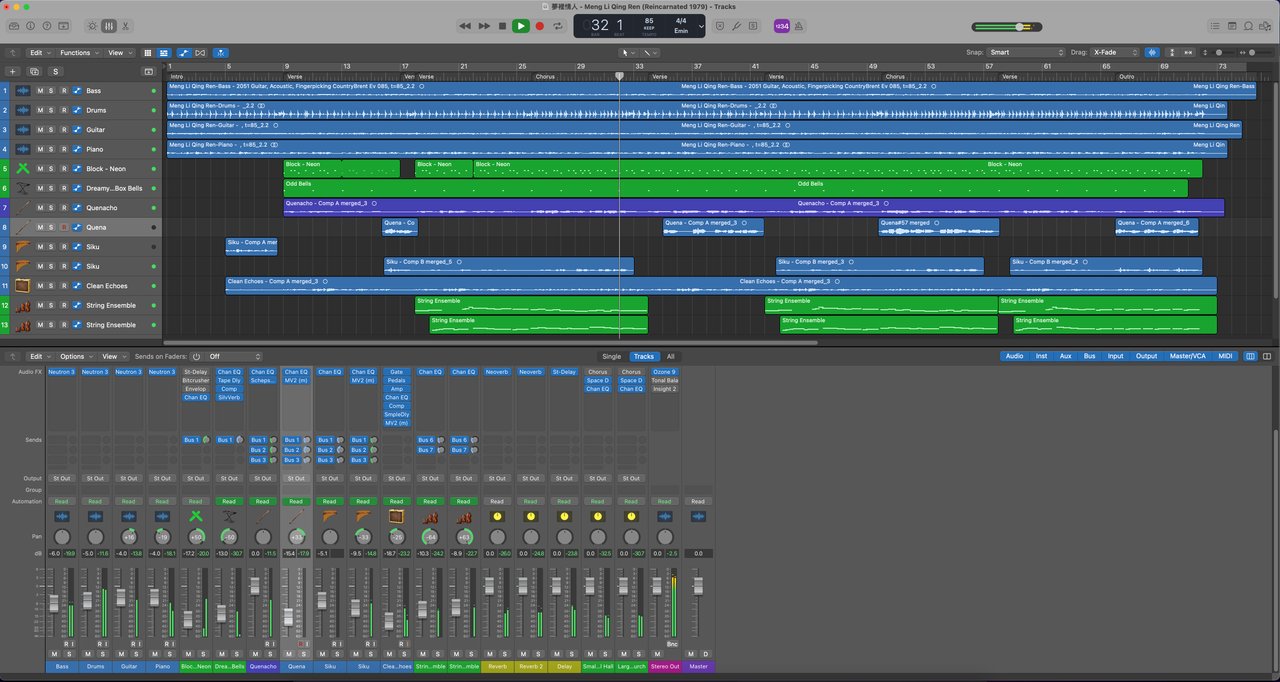The width and height of the screenshot is (1280, 682).
Task: Toggle Sends on Faders power button
Action: tap(196, 356)
